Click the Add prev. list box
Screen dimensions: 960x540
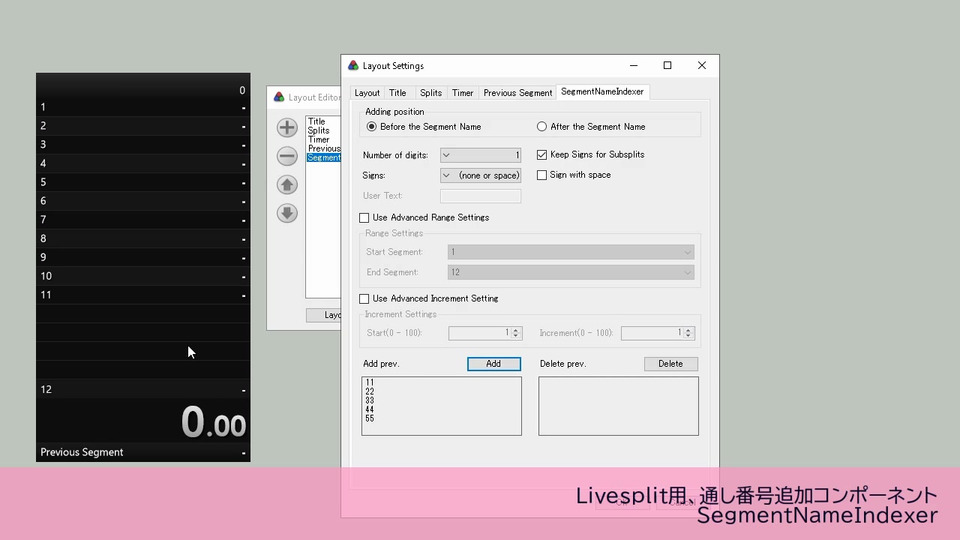click(441, 406)
